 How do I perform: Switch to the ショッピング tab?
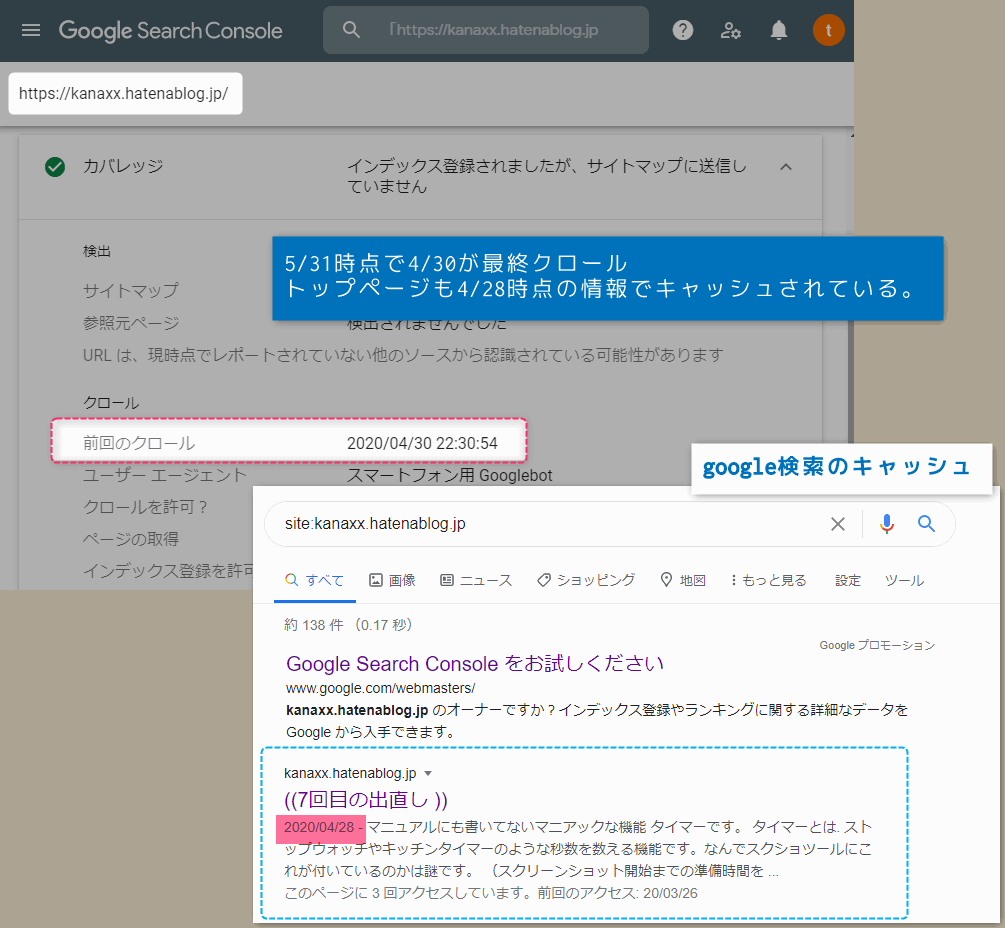586,580
